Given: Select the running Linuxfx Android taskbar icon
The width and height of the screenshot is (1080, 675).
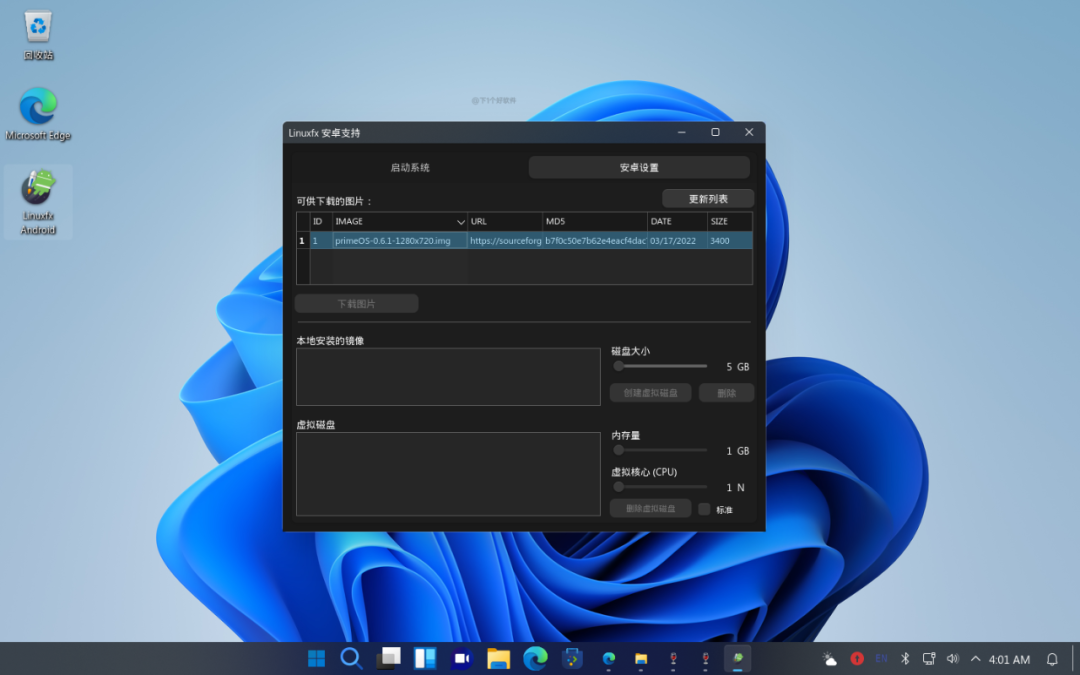Looking at the screenshot, I should coord(737,658).
